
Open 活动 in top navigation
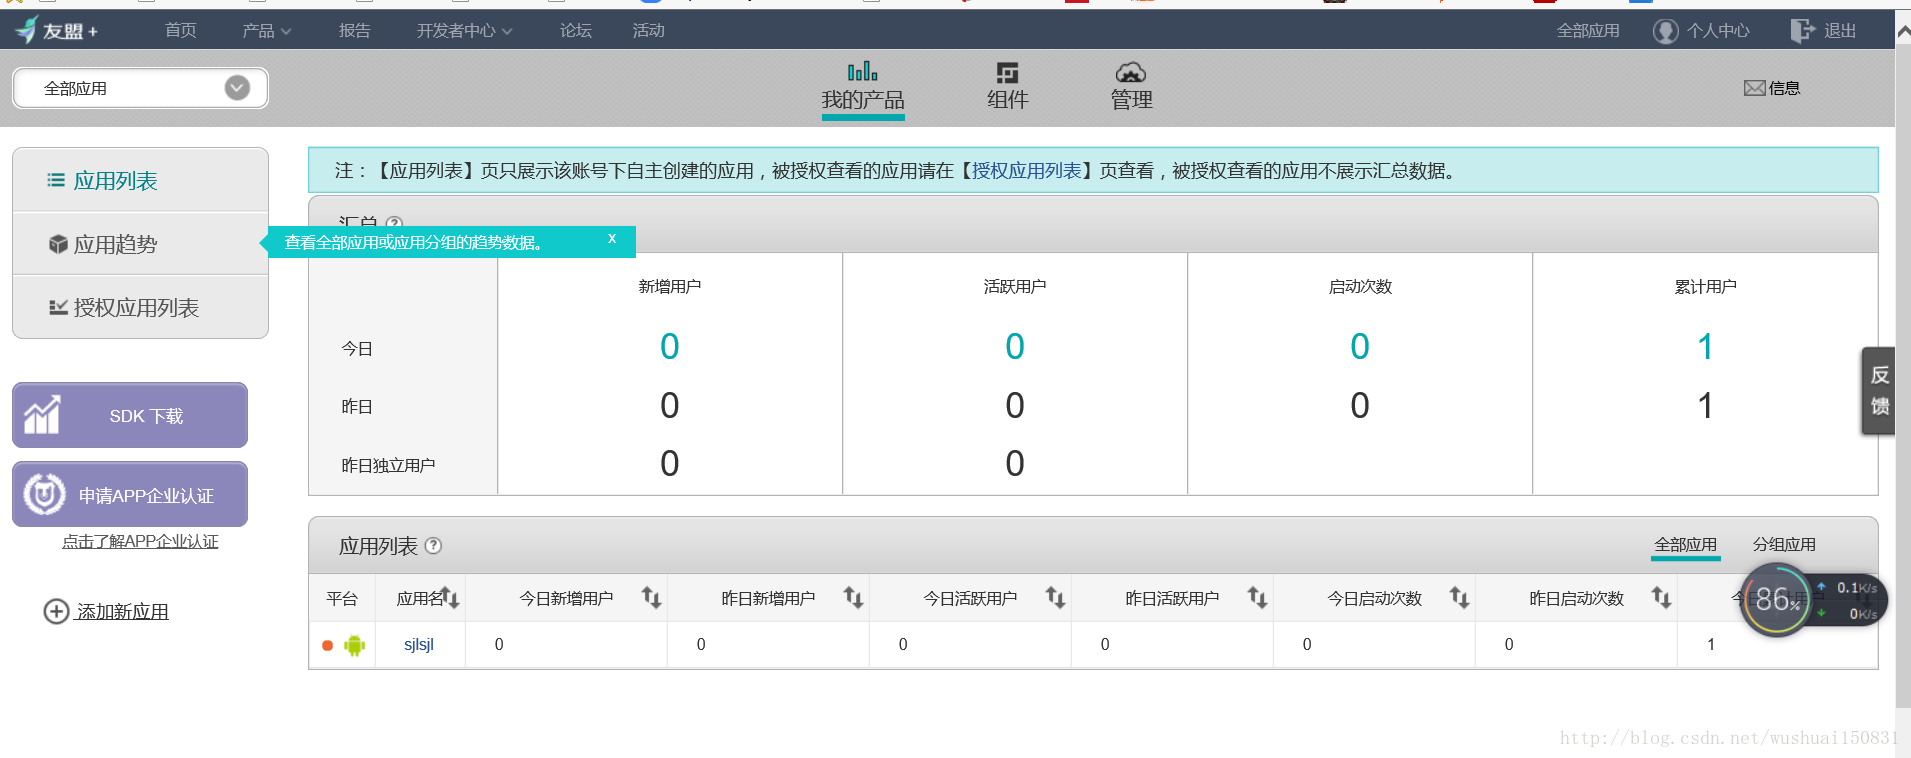point(648,31)
